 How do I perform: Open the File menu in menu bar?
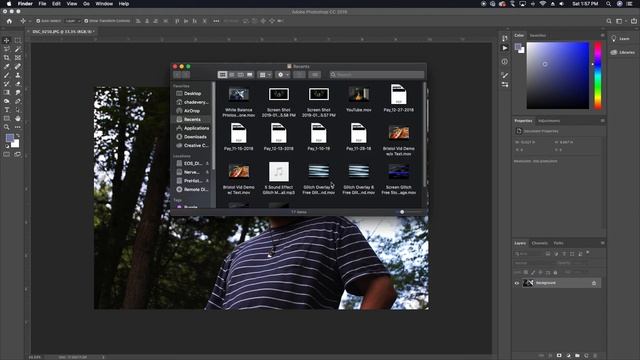(42, 4)
